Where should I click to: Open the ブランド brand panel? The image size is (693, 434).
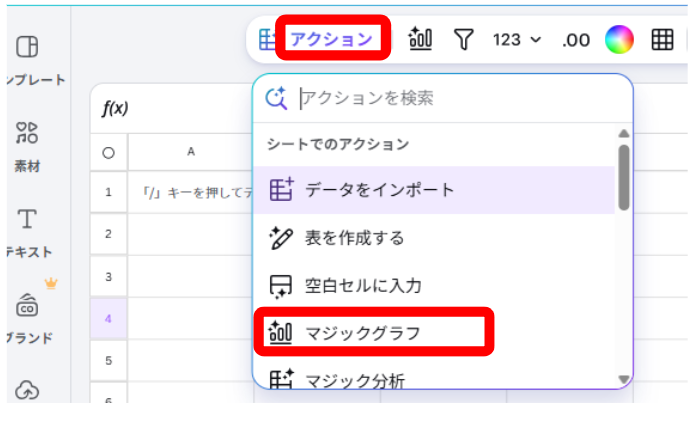pyautogui.click(x=27, y=318)
